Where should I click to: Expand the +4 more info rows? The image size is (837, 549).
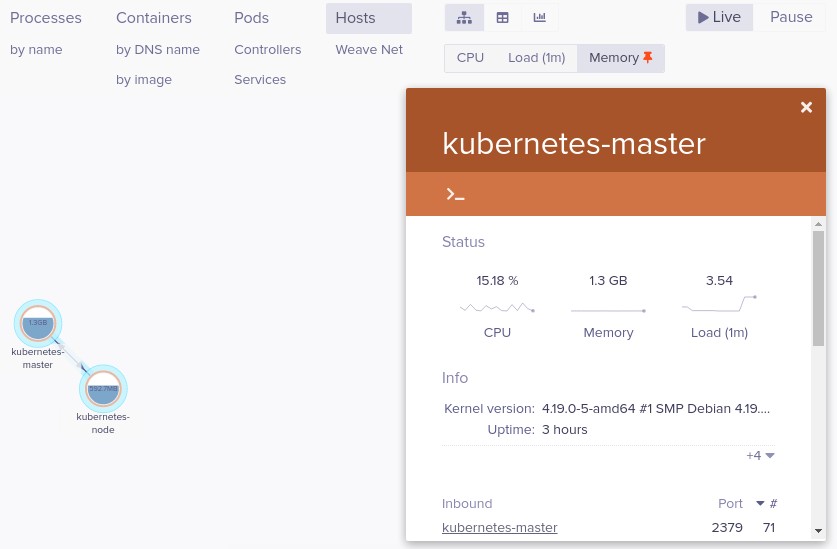(x=760, y=456)
